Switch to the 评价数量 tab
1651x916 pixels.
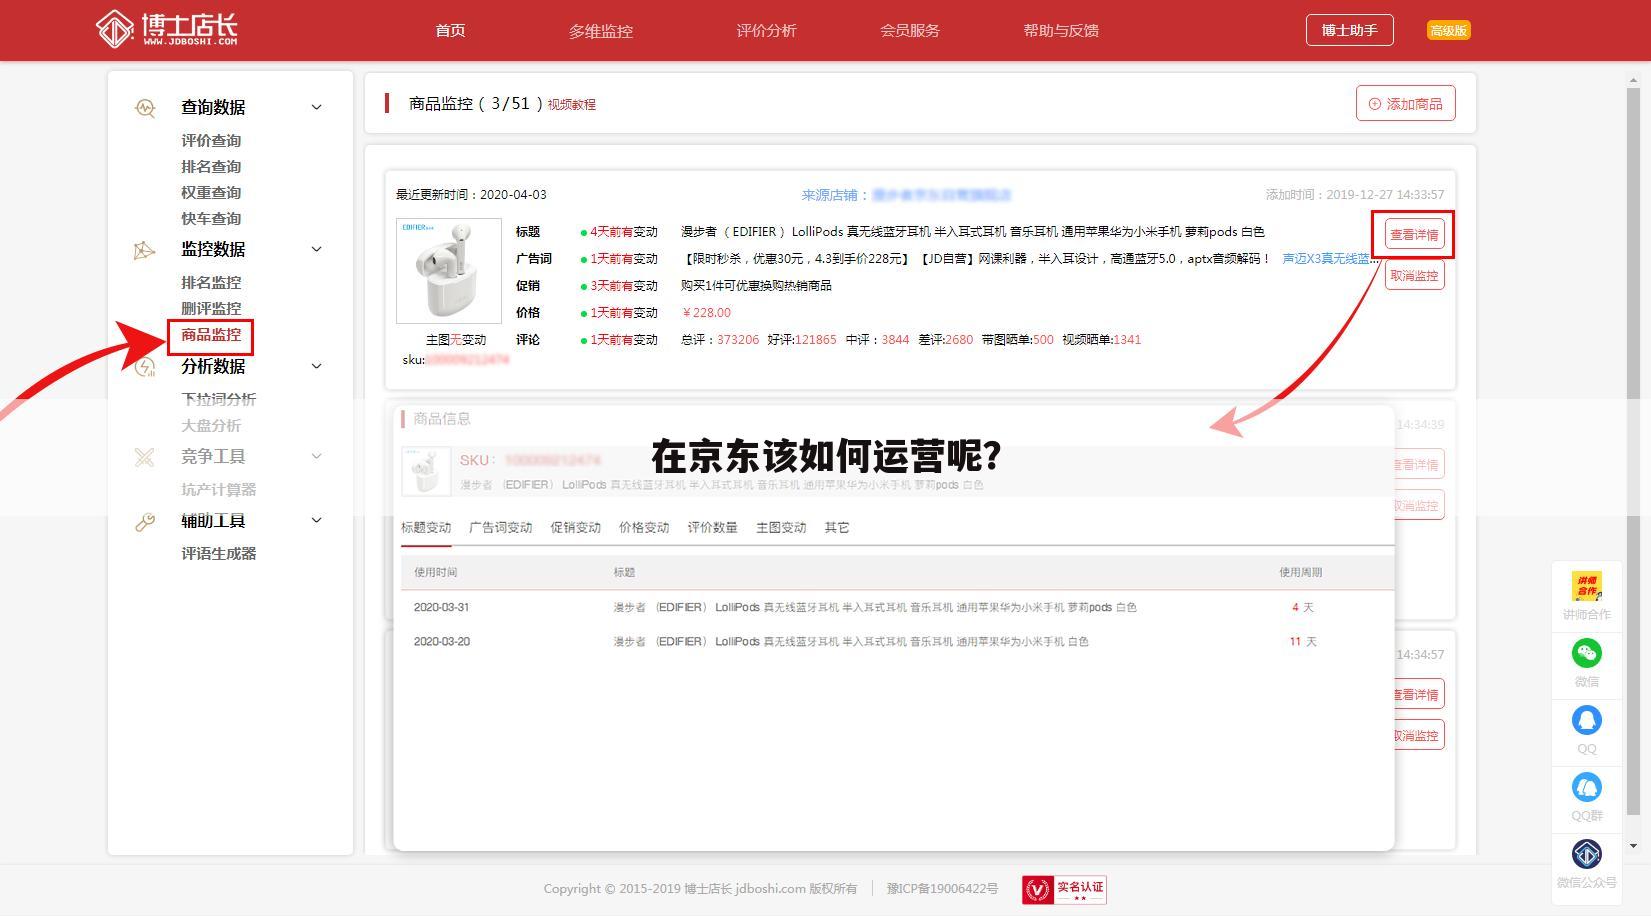click(x=712, y=527)
